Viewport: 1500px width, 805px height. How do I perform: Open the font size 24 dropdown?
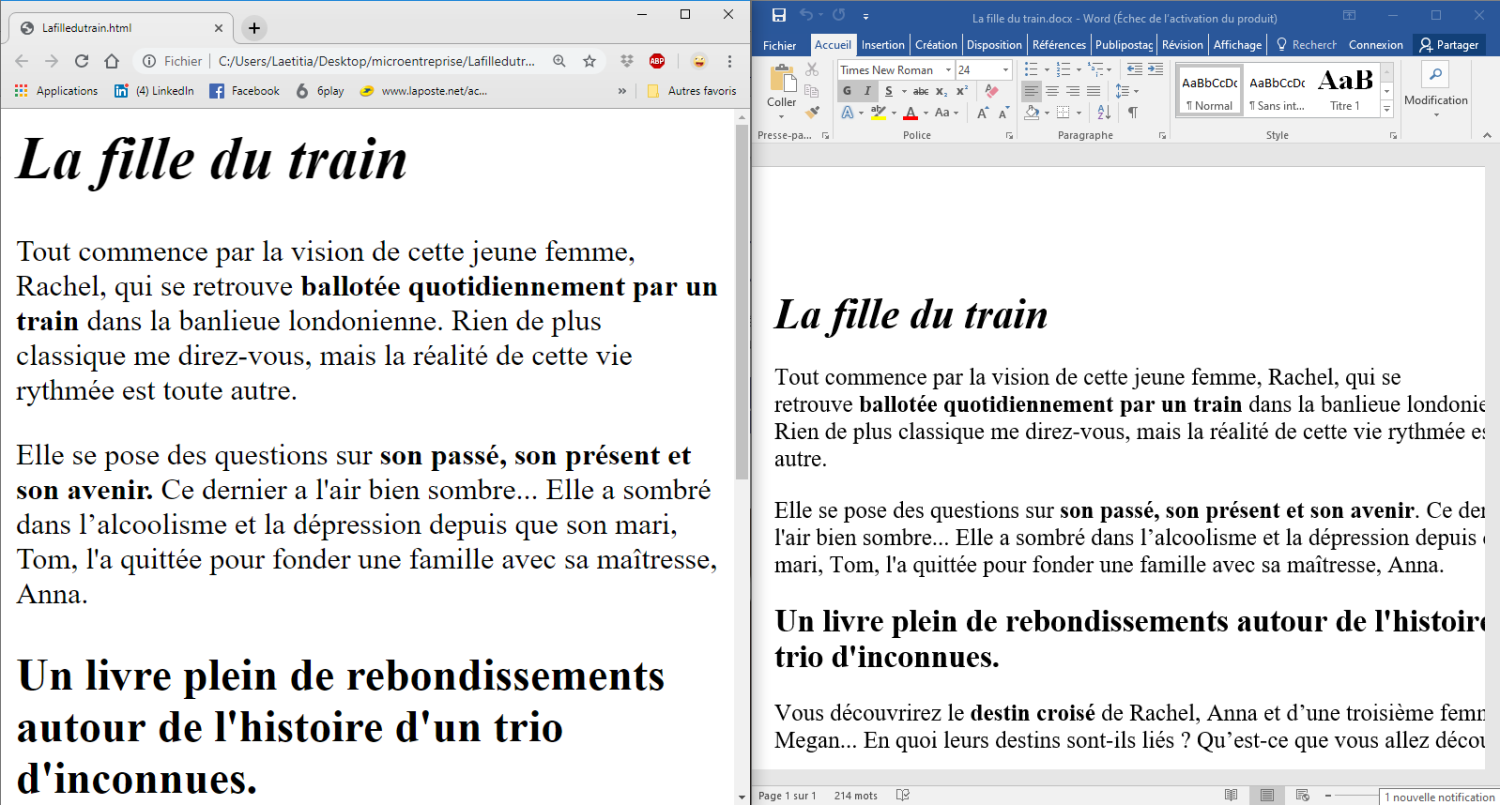[x=1005, y=70]
